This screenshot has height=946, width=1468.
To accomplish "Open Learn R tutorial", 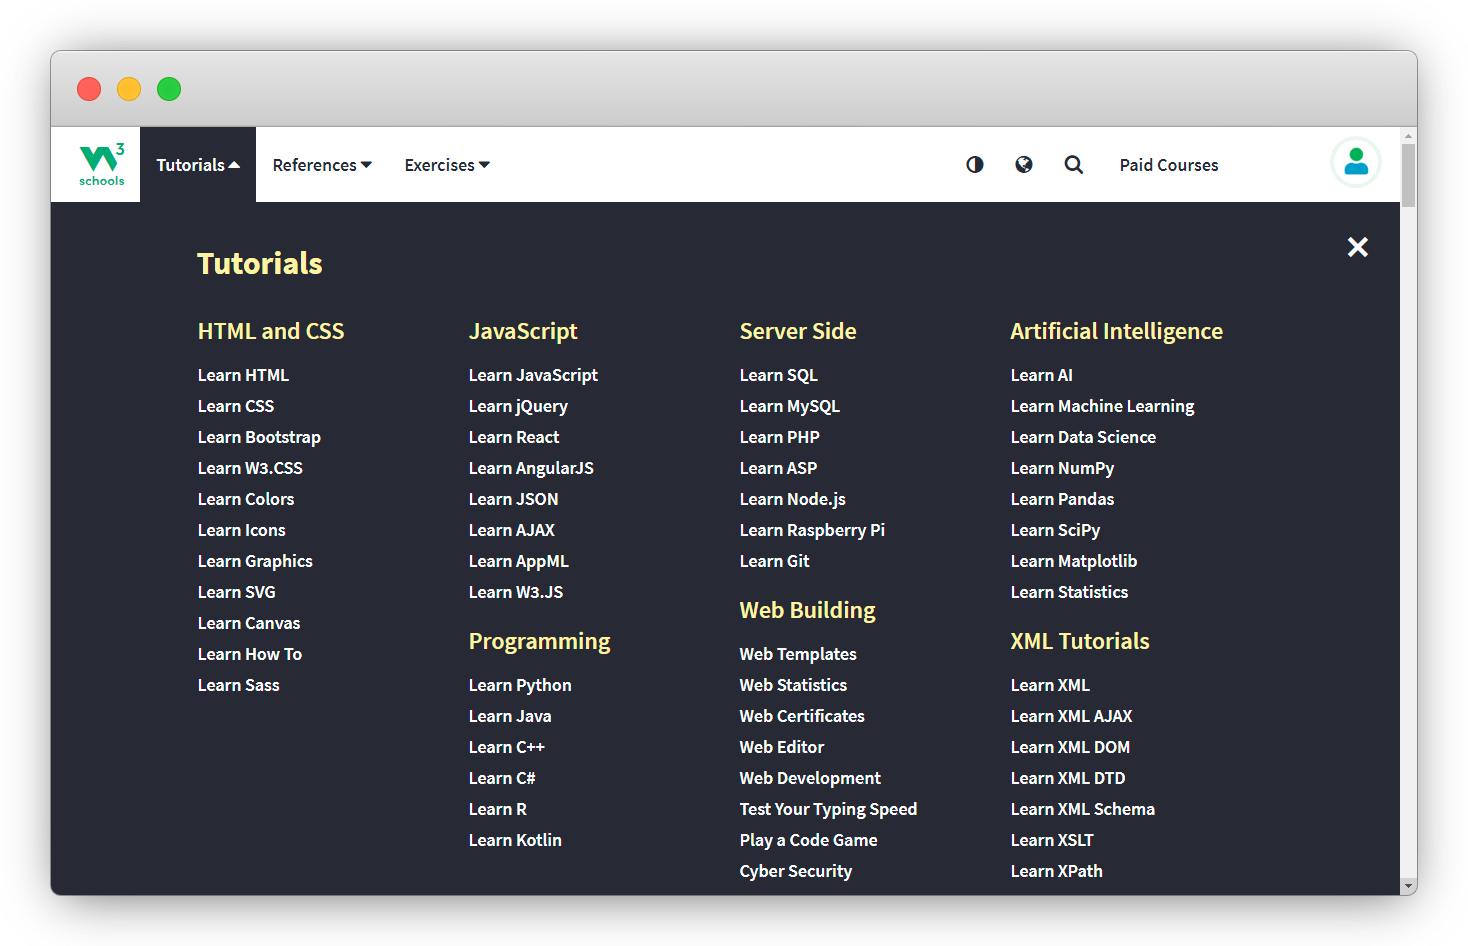I will coord(498,809).
